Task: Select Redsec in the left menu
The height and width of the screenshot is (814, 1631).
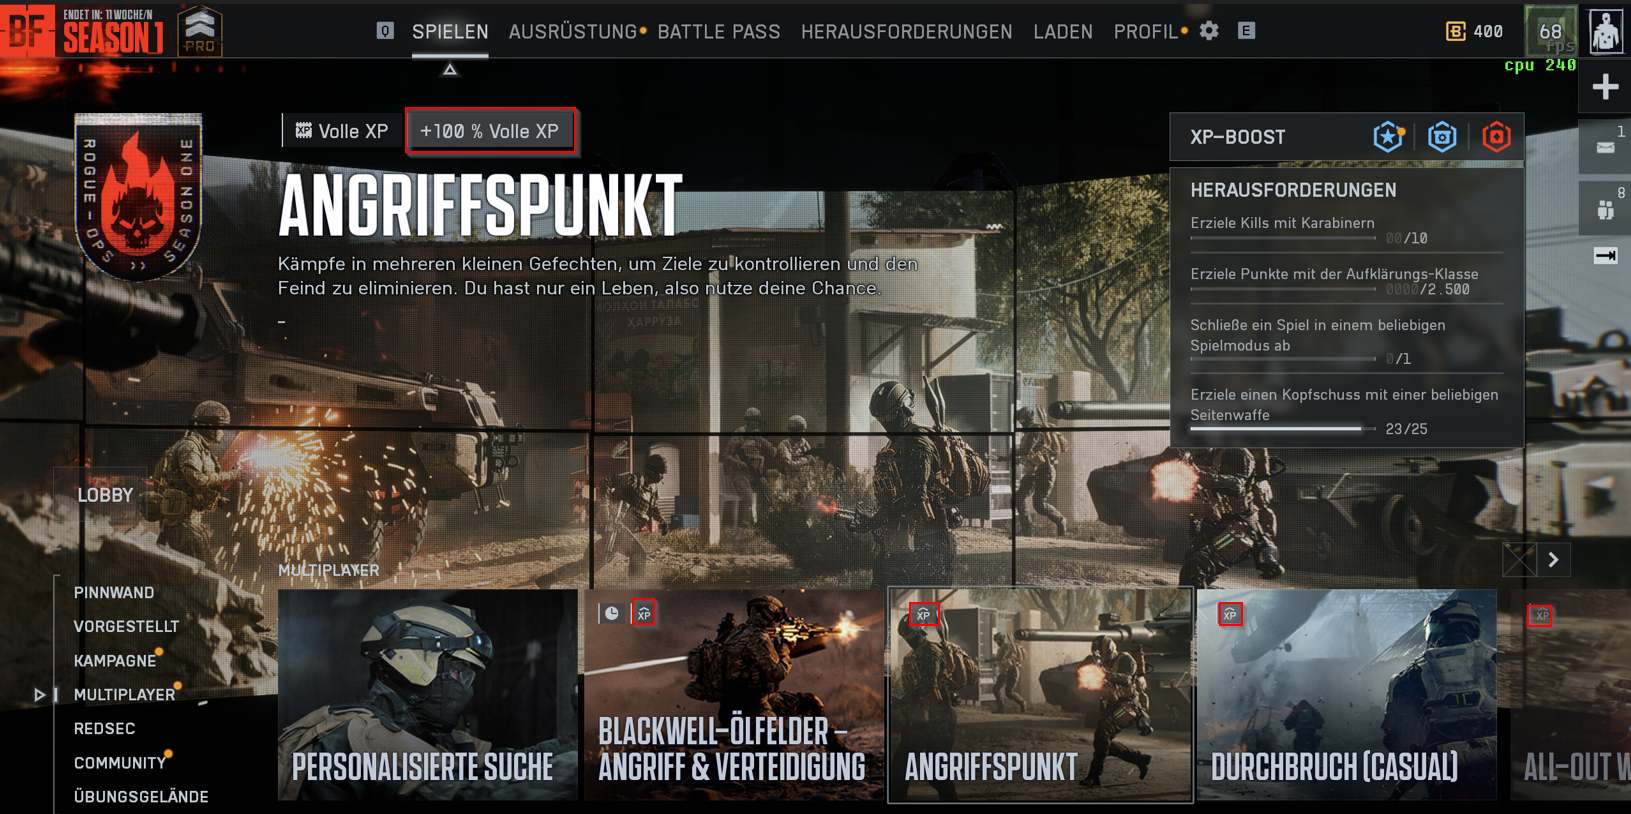Action: coord(104,729)
